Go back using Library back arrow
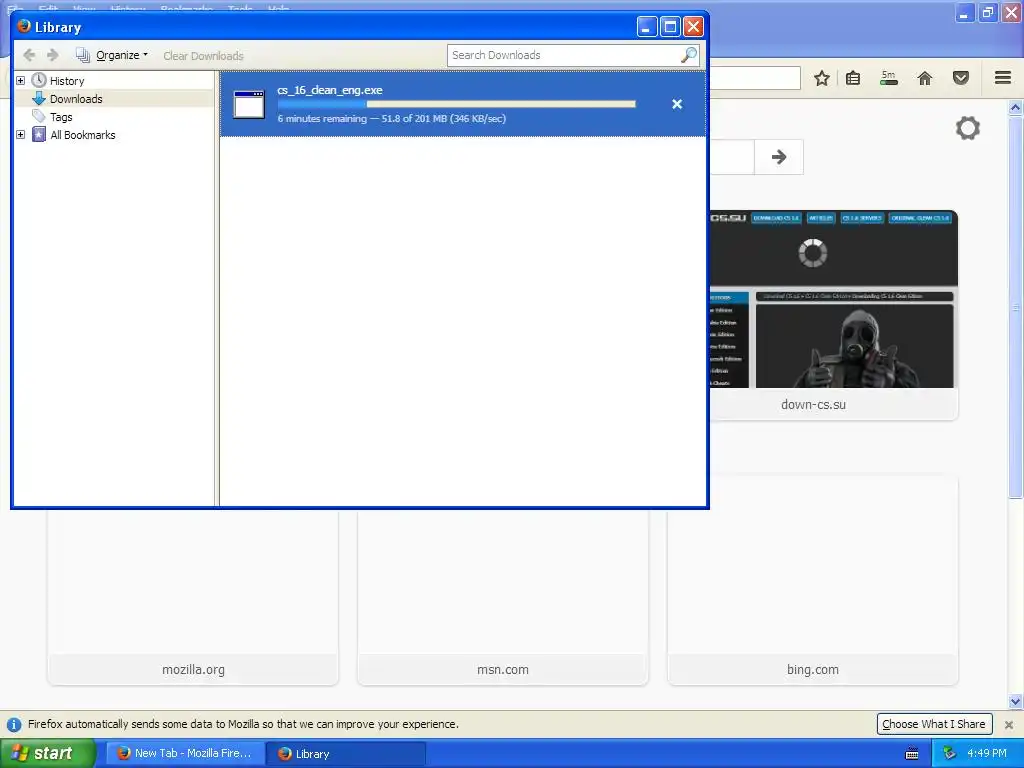 (29, 56)
